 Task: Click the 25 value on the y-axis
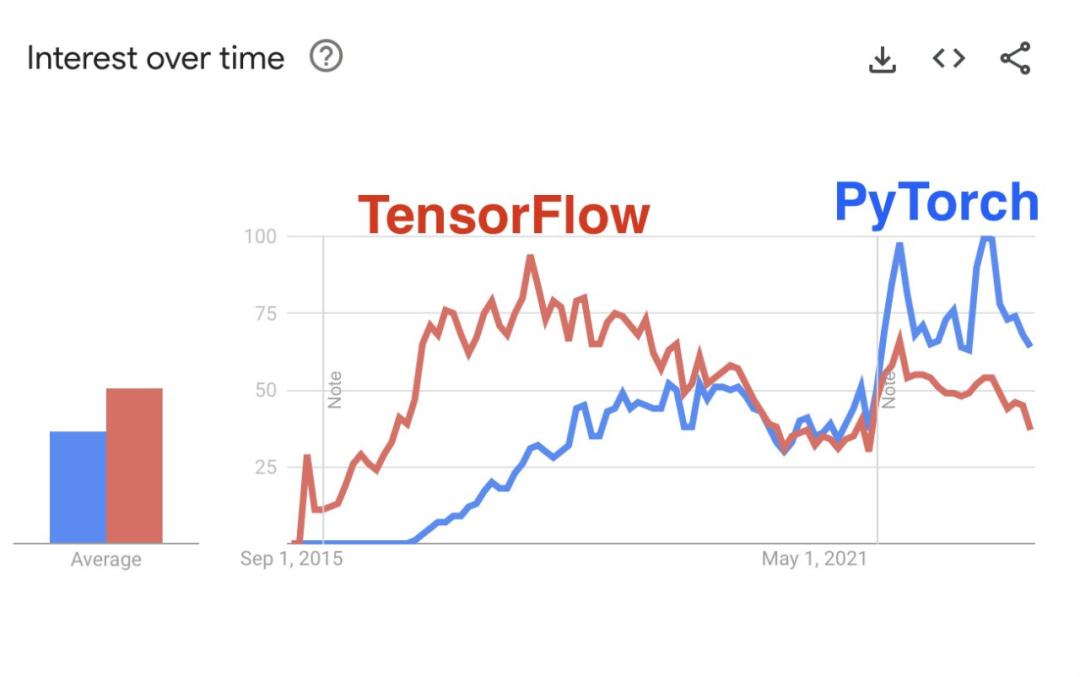(265, 467)
